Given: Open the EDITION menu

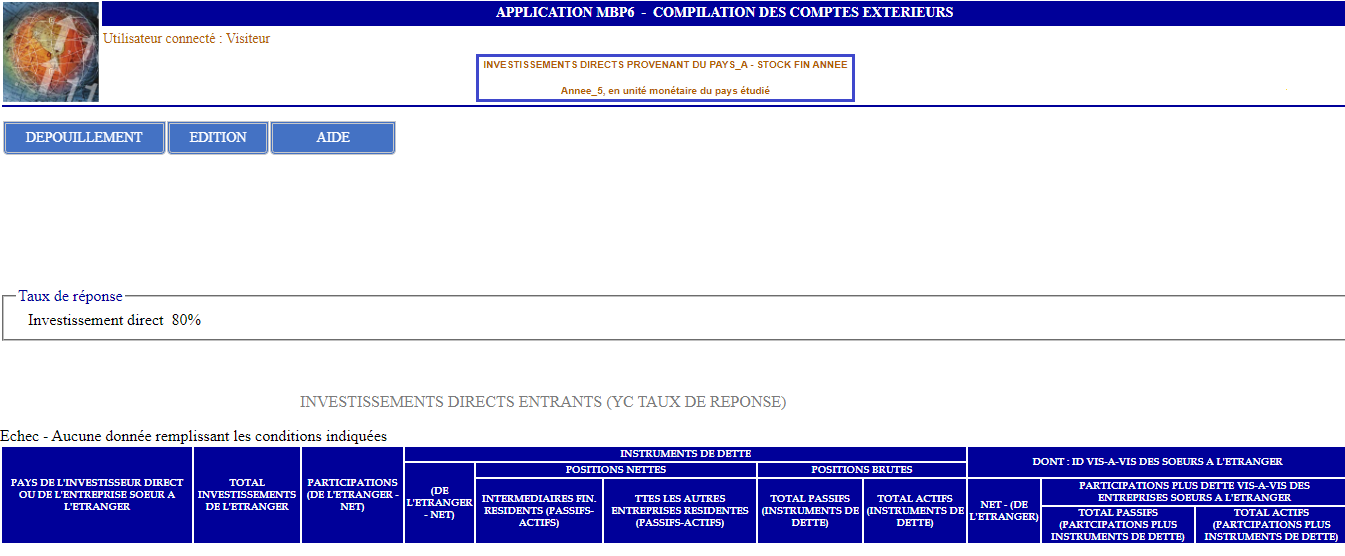Looking at the screenshot, I should pyautogui.click(x=218, y=138).
